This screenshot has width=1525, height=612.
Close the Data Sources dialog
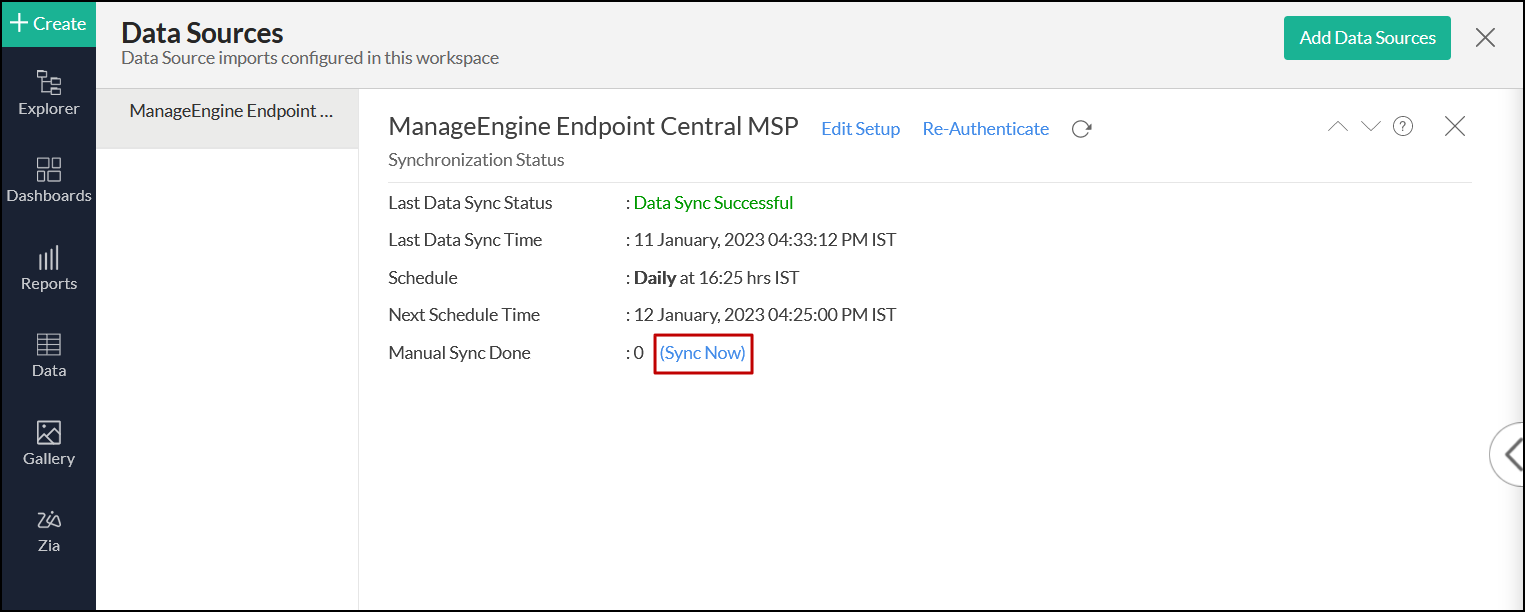[x=1485, y=38]
